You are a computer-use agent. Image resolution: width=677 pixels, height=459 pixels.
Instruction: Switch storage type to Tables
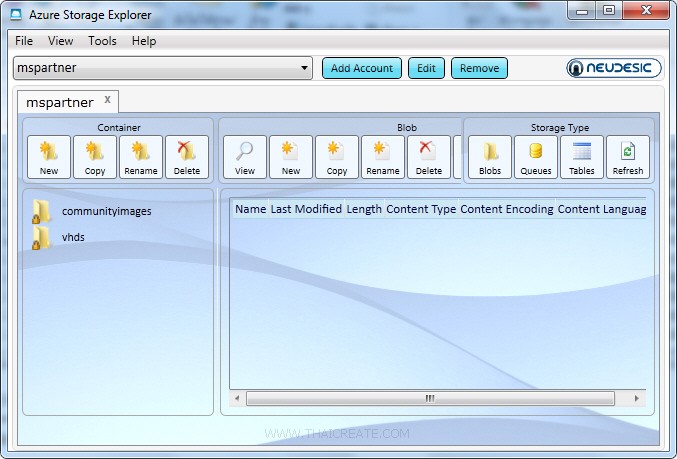[582, 157]
